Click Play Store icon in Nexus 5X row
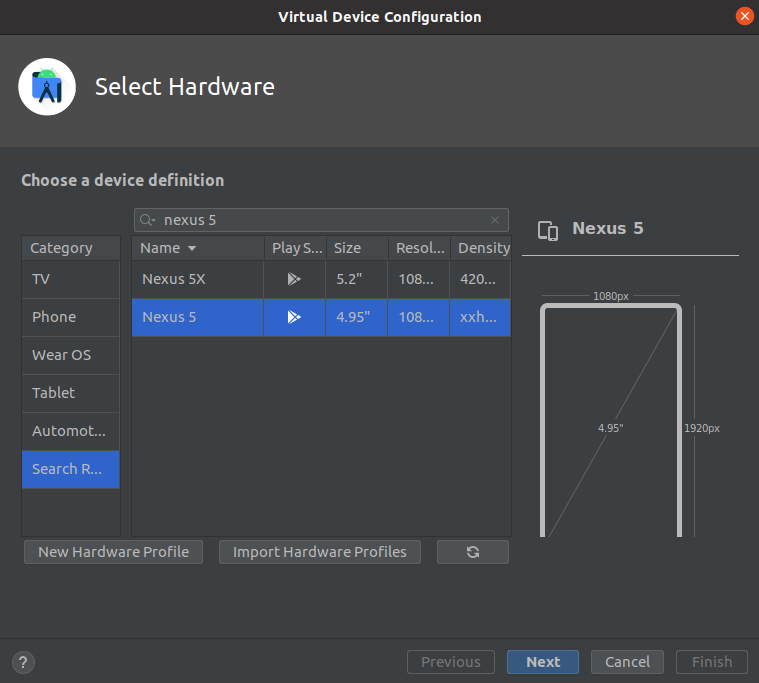 click(x=294, y=279)
